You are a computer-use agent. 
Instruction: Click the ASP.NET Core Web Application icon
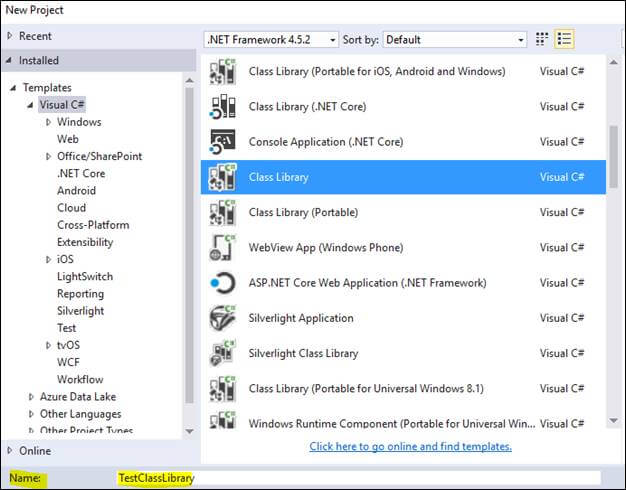223,283
